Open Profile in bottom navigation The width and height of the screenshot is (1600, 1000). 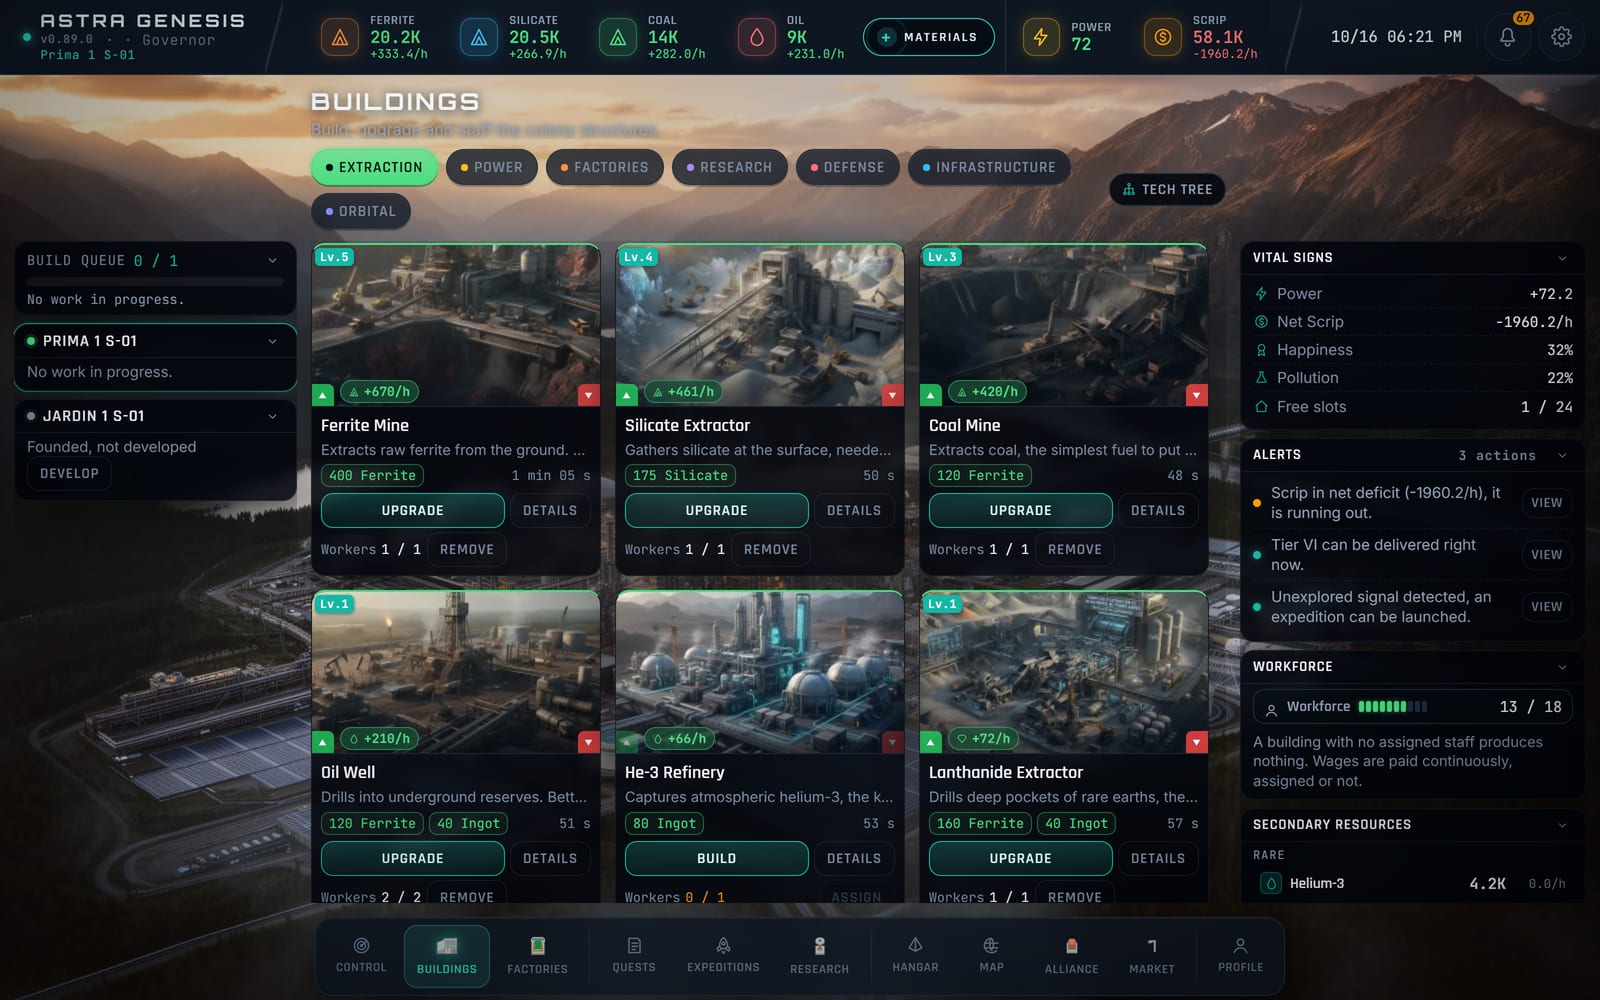[x=1240, y=955]
